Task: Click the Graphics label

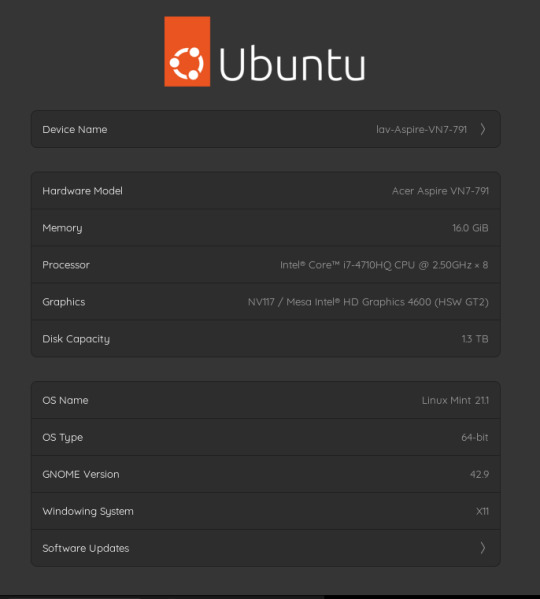Action: (64, 302)
